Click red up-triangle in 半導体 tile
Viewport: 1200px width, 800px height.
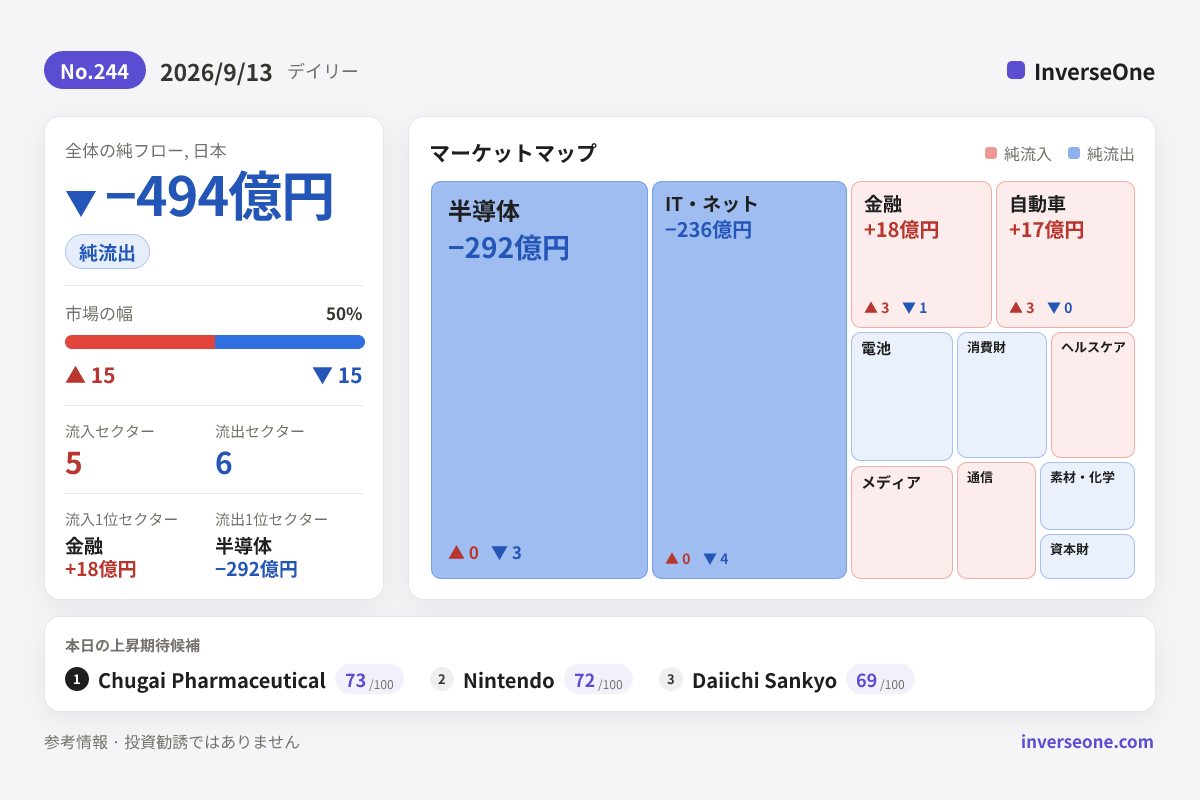[456, 552]
